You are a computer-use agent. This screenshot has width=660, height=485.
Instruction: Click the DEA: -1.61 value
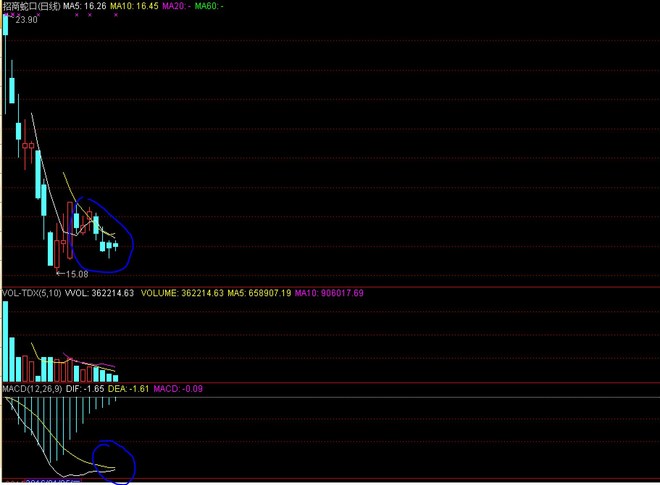128,389
